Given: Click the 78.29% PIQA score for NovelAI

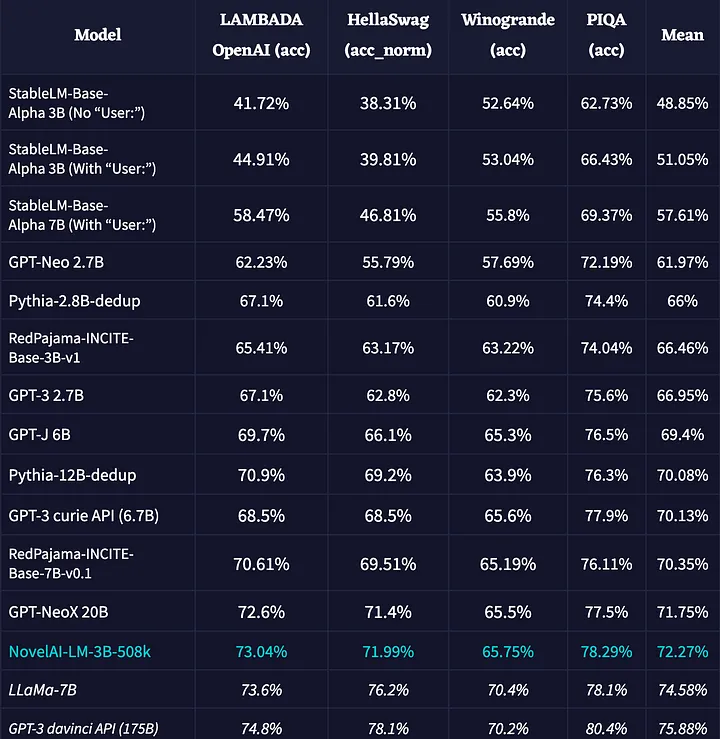Looking at the screenshot, I should click(606, 651).
